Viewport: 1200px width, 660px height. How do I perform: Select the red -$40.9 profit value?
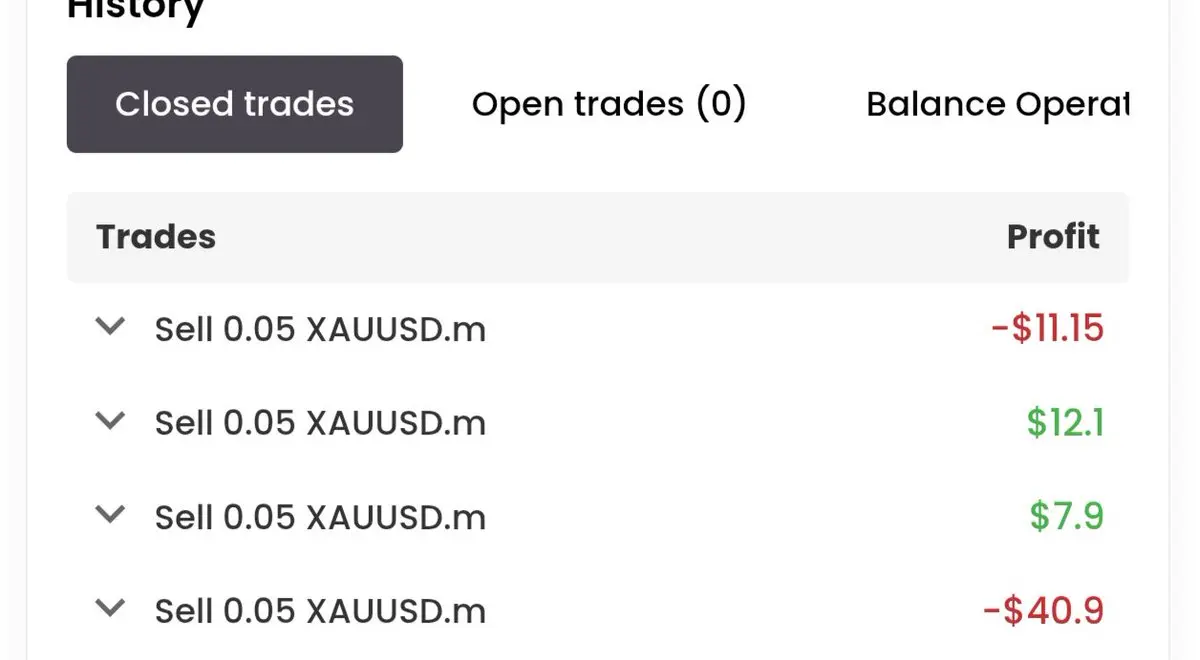click(1044, 610)
